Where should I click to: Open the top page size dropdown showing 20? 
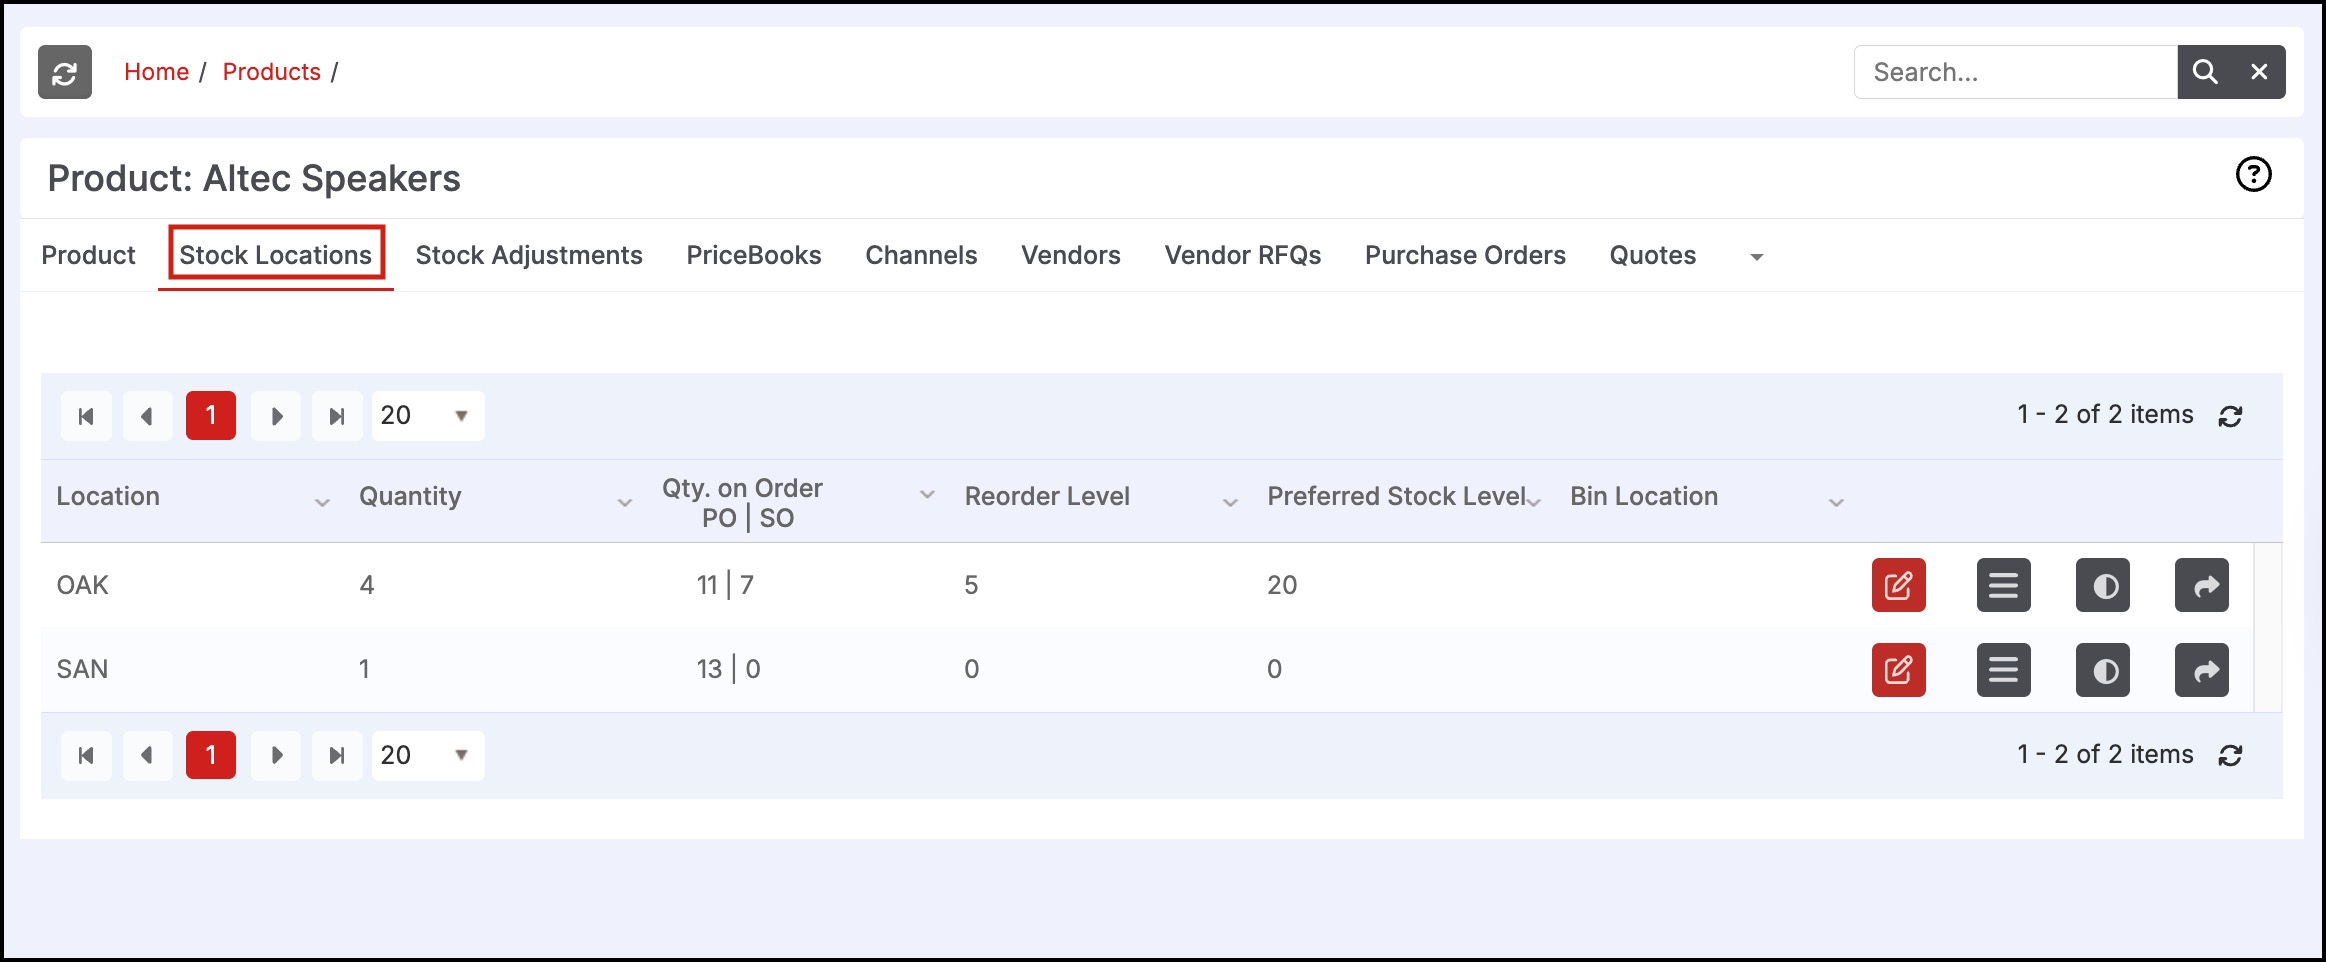point(428,416)
